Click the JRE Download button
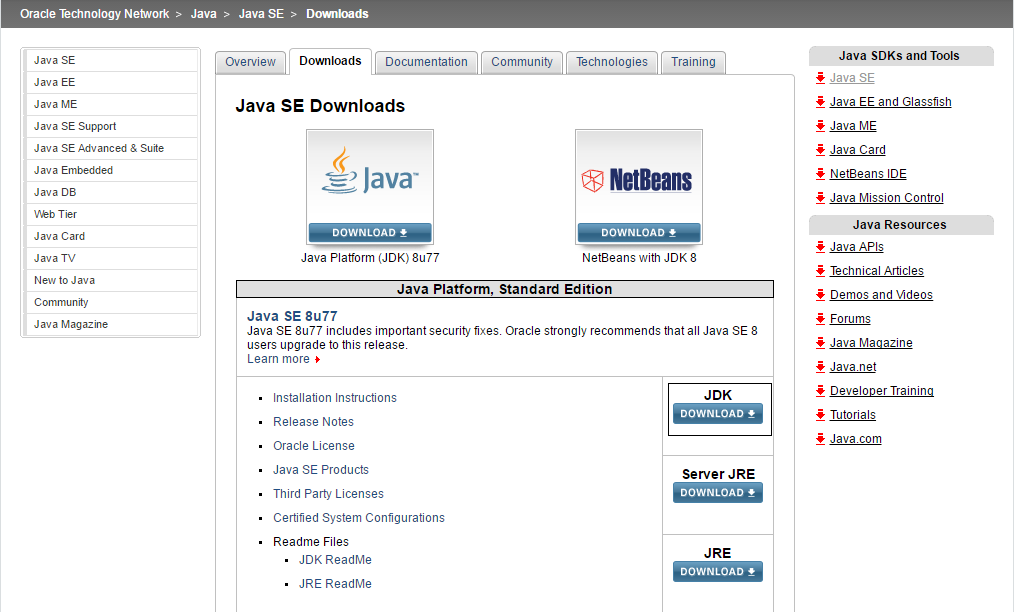1014x612 pixels. pyautogui.click(x=718, y=571)
